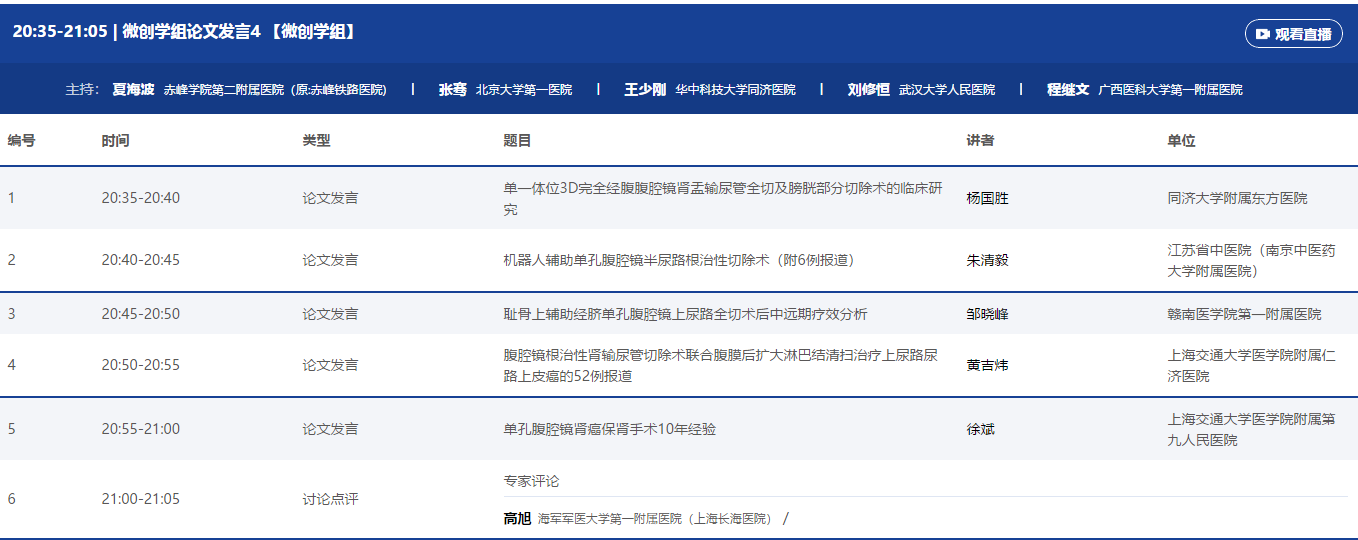Click the 时间 column header
The height and width of the screenshot is (540, 1358).
[115, 141]
